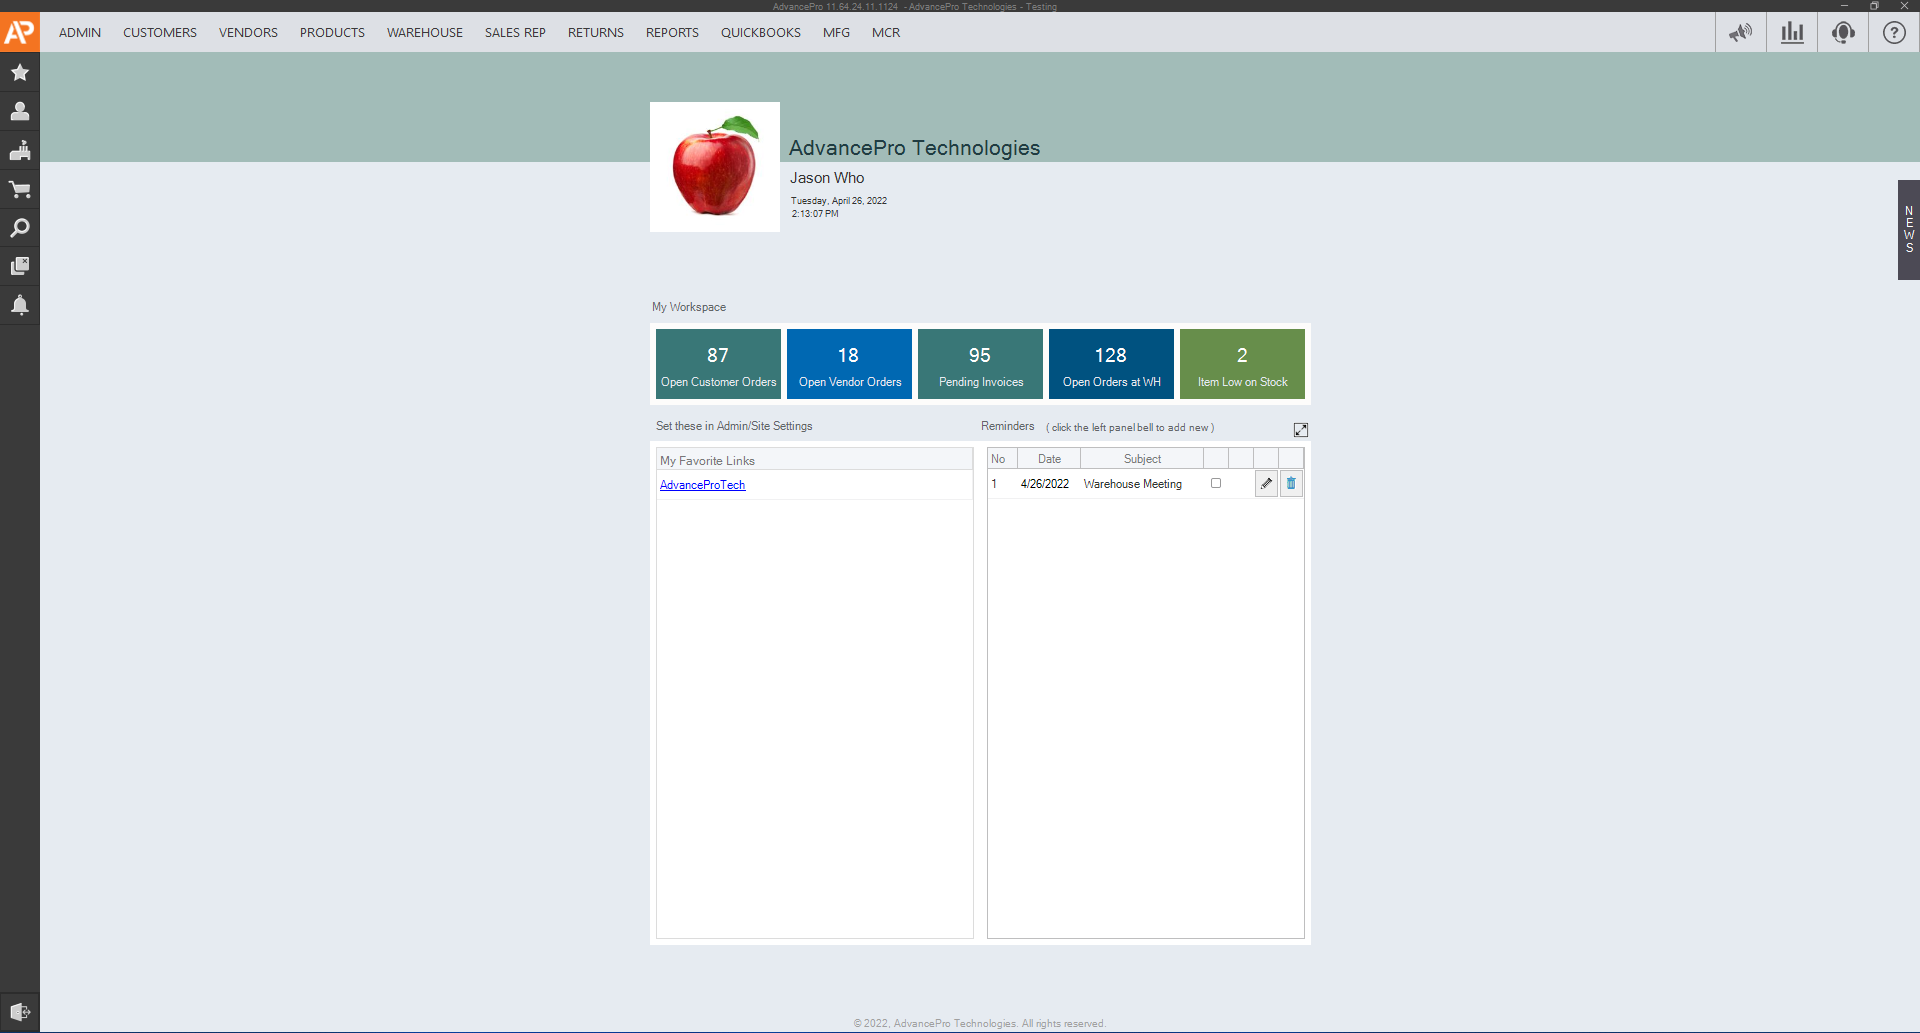Click the favorites star icon in sidebar
Image resolution: width=1920 pixels, height=1033 pixels.
pos(19,73)
